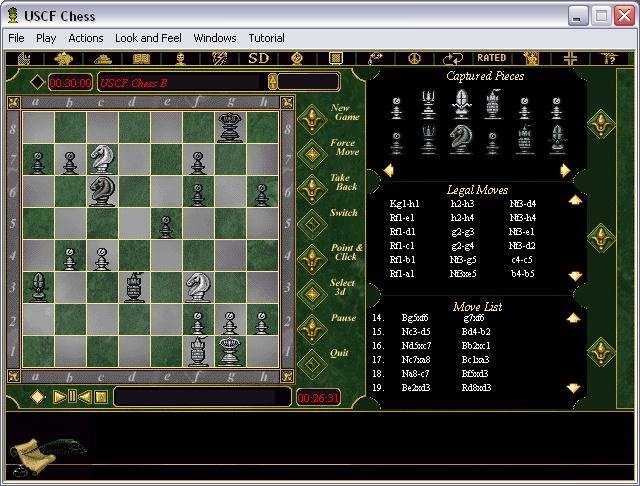Show next captured pieces with right arrow
This screenshot has width=640, height=486.
coord(565,171)
